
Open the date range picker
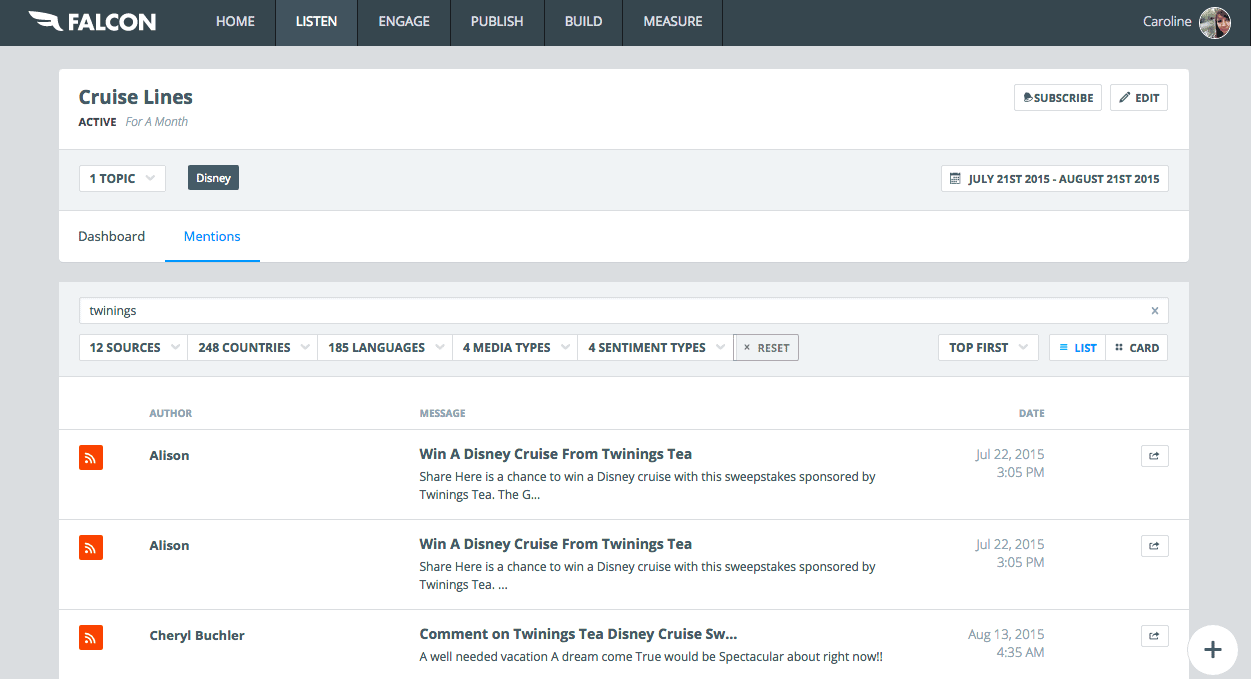(x=1054, y=179)
